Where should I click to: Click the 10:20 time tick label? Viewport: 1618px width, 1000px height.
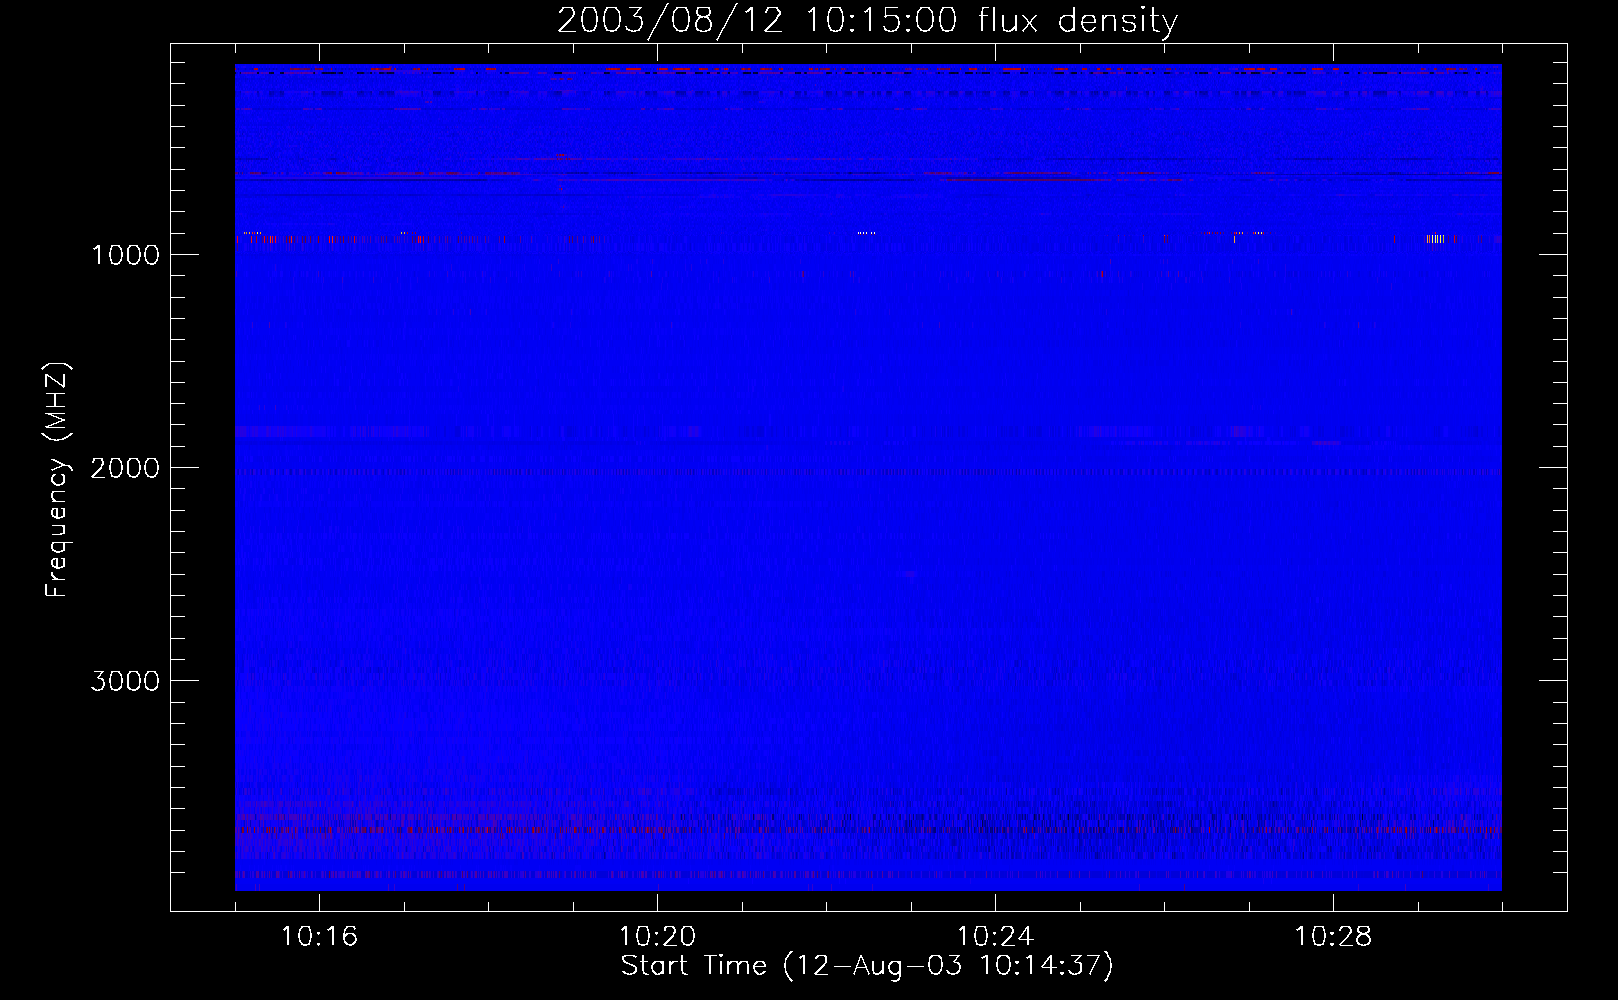pos(657,937)
